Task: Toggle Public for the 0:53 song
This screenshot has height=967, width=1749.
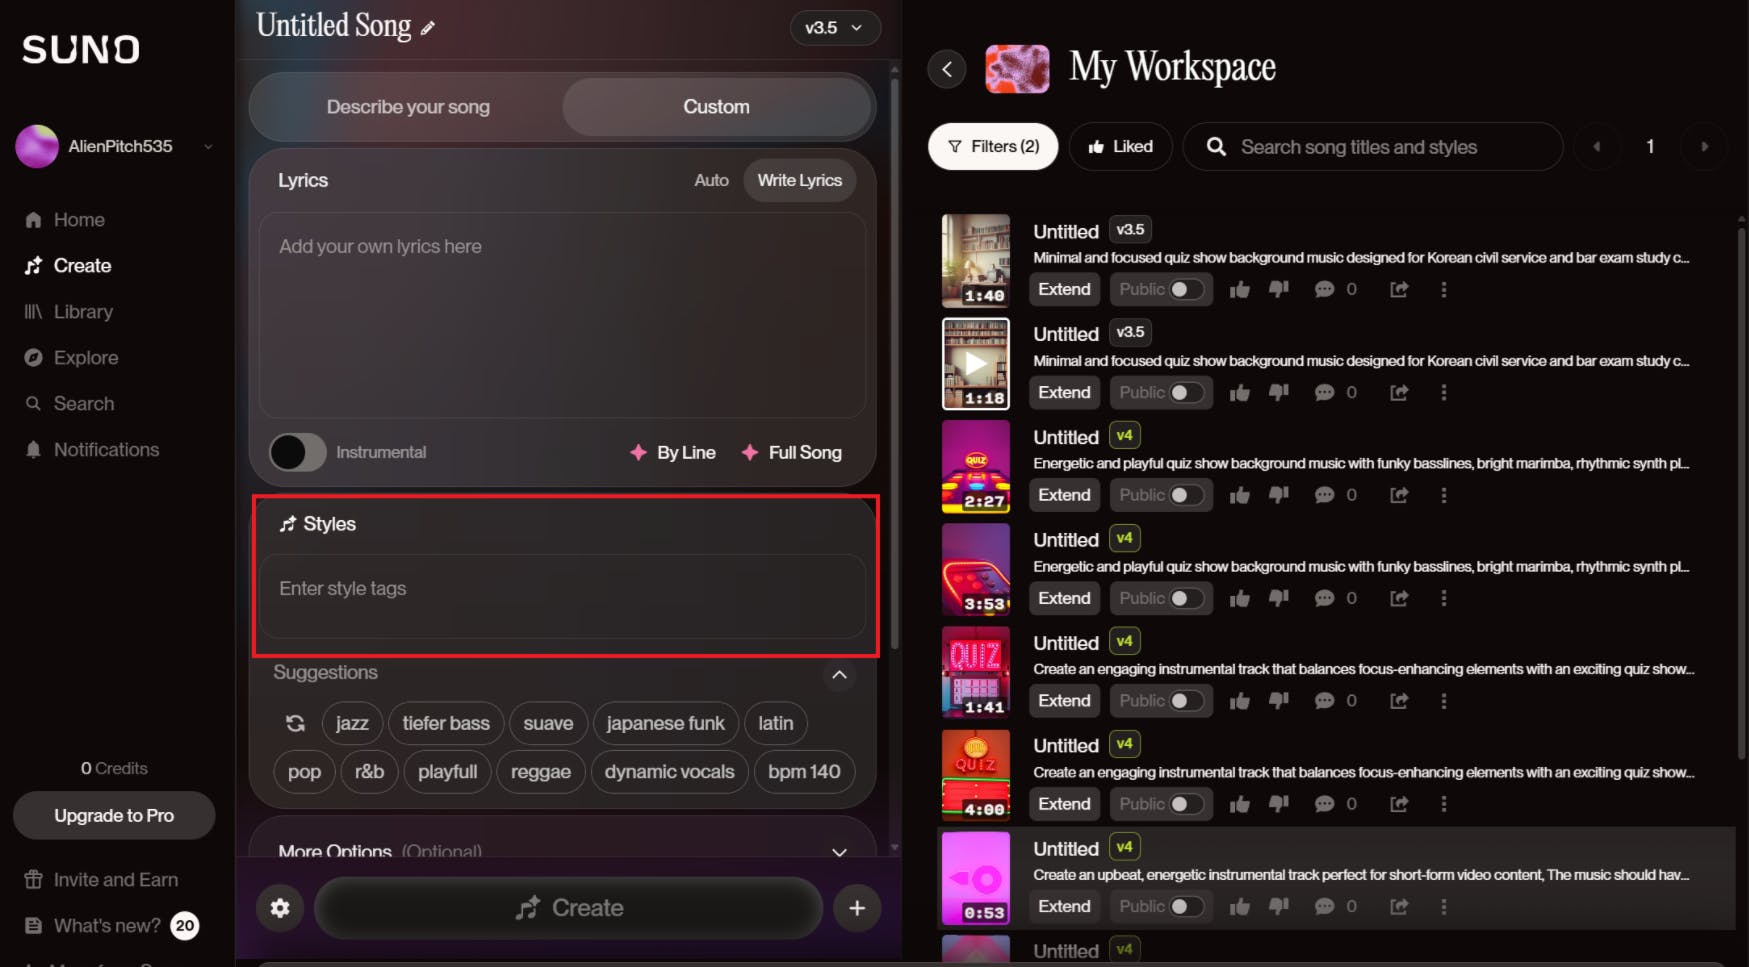Action: [1186, 906]
